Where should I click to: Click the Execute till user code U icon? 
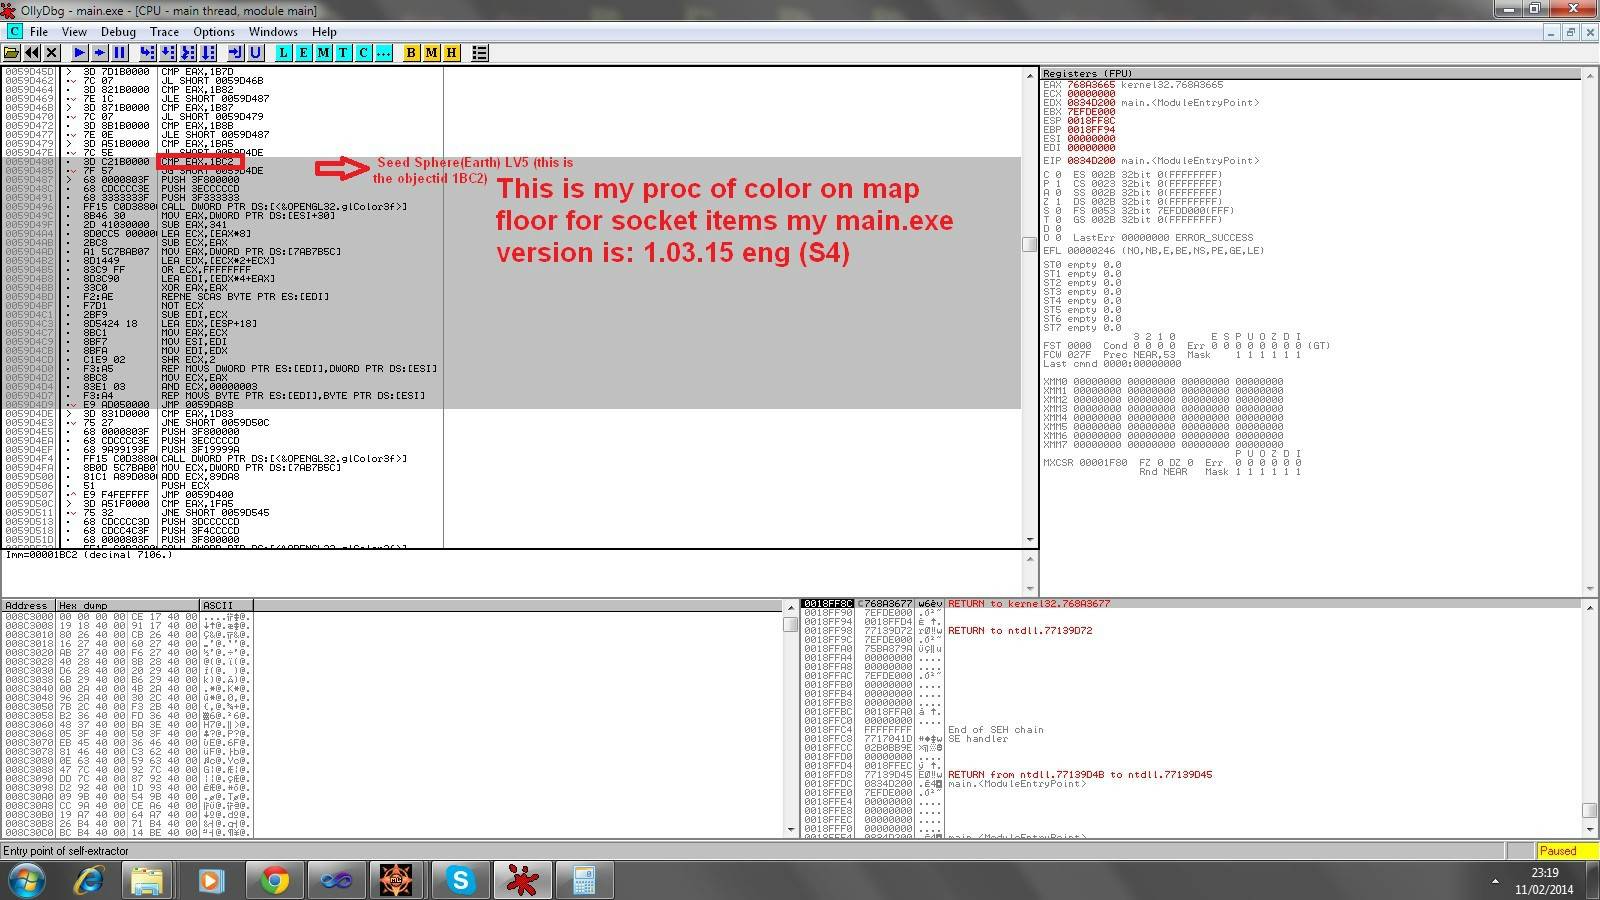256,52
